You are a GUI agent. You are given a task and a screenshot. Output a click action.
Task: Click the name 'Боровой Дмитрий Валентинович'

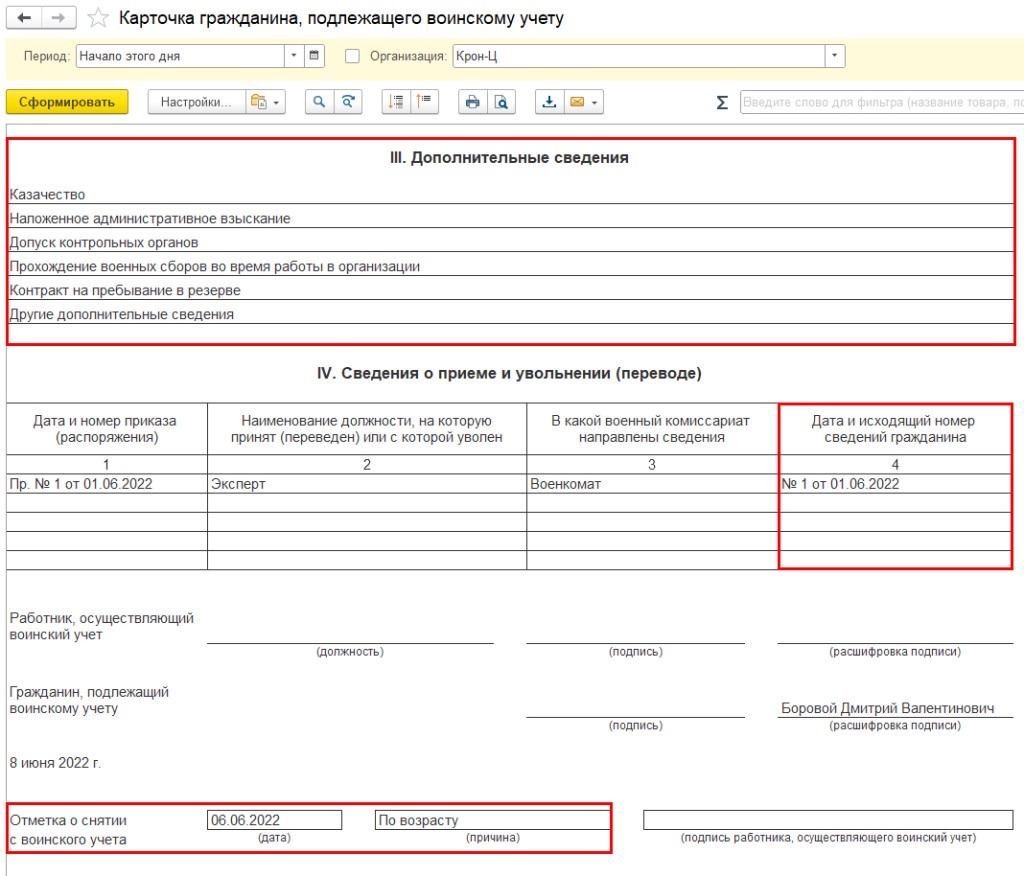888,708
